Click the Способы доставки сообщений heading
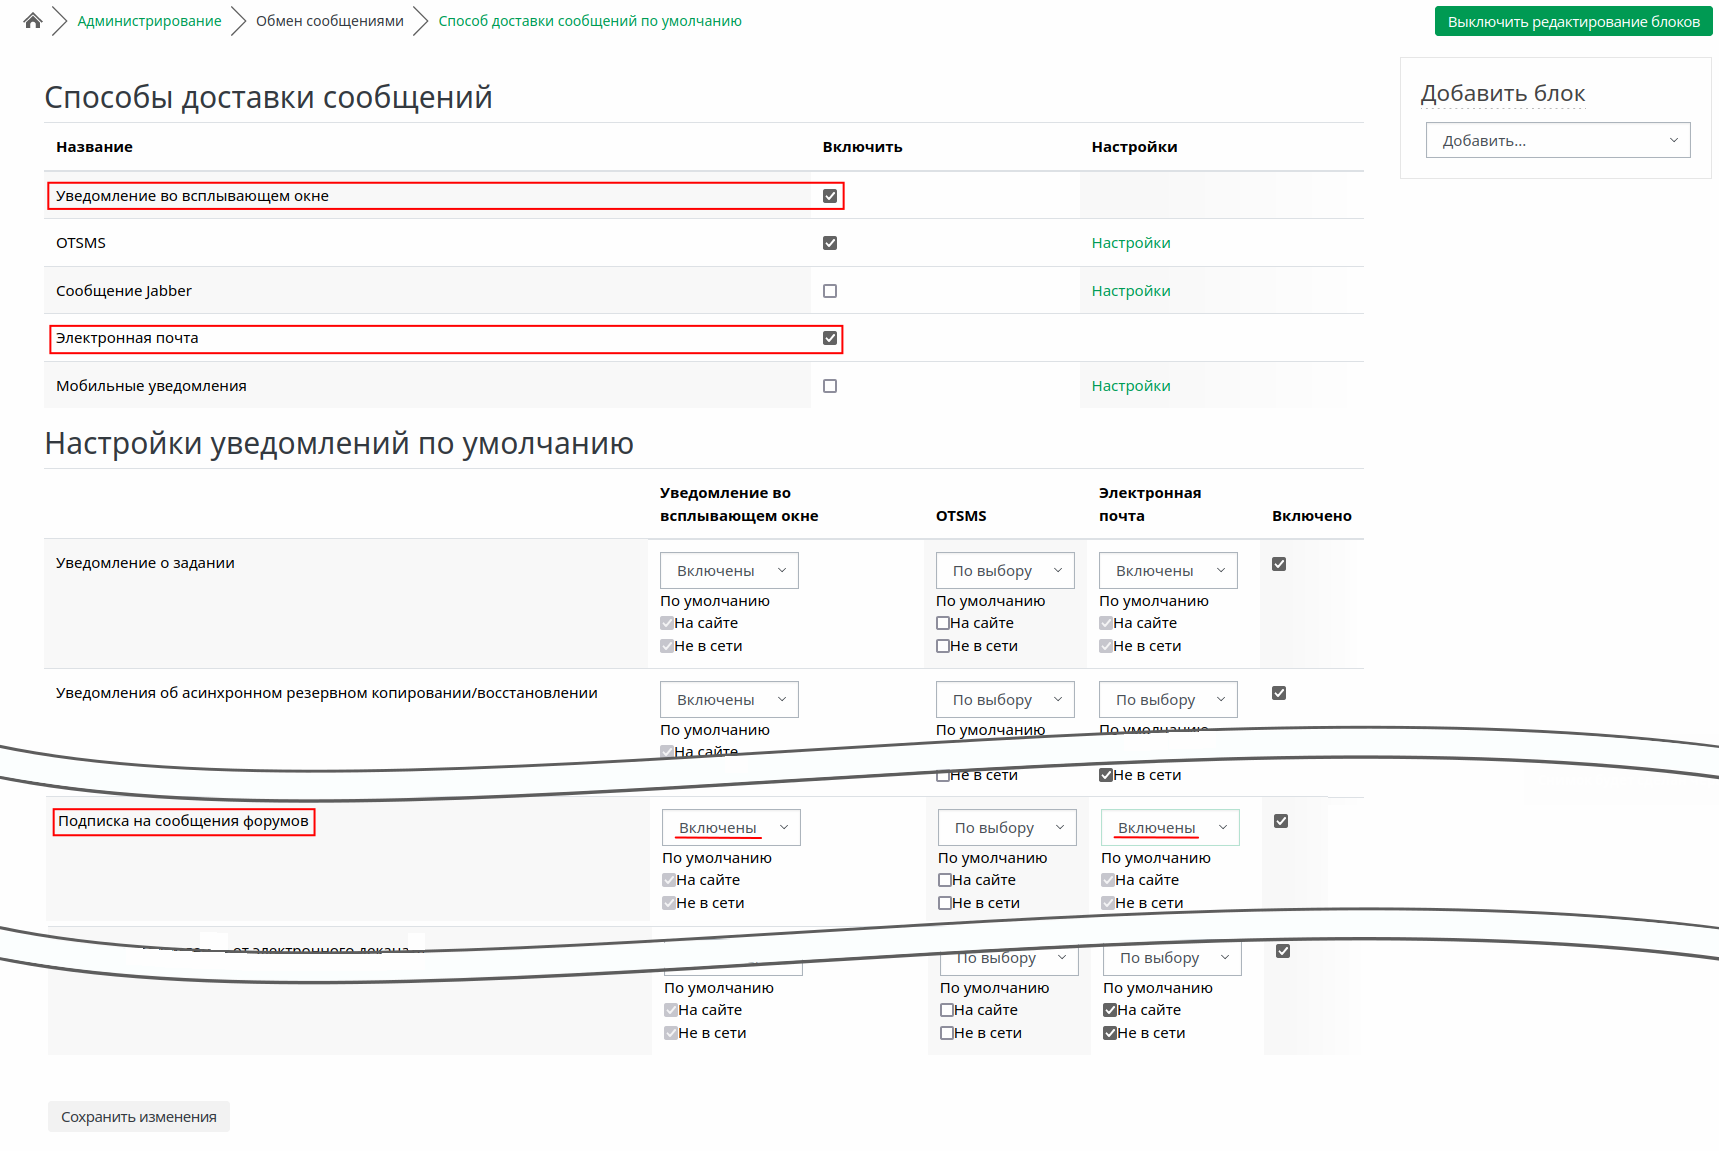 pos(268,97)
